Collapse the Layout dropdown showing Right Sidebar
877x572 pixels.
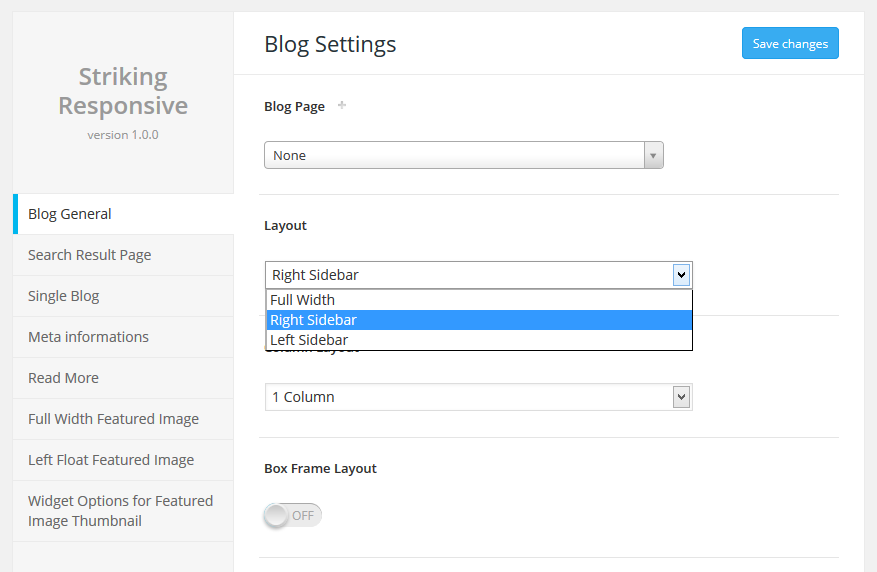point(468,275)
